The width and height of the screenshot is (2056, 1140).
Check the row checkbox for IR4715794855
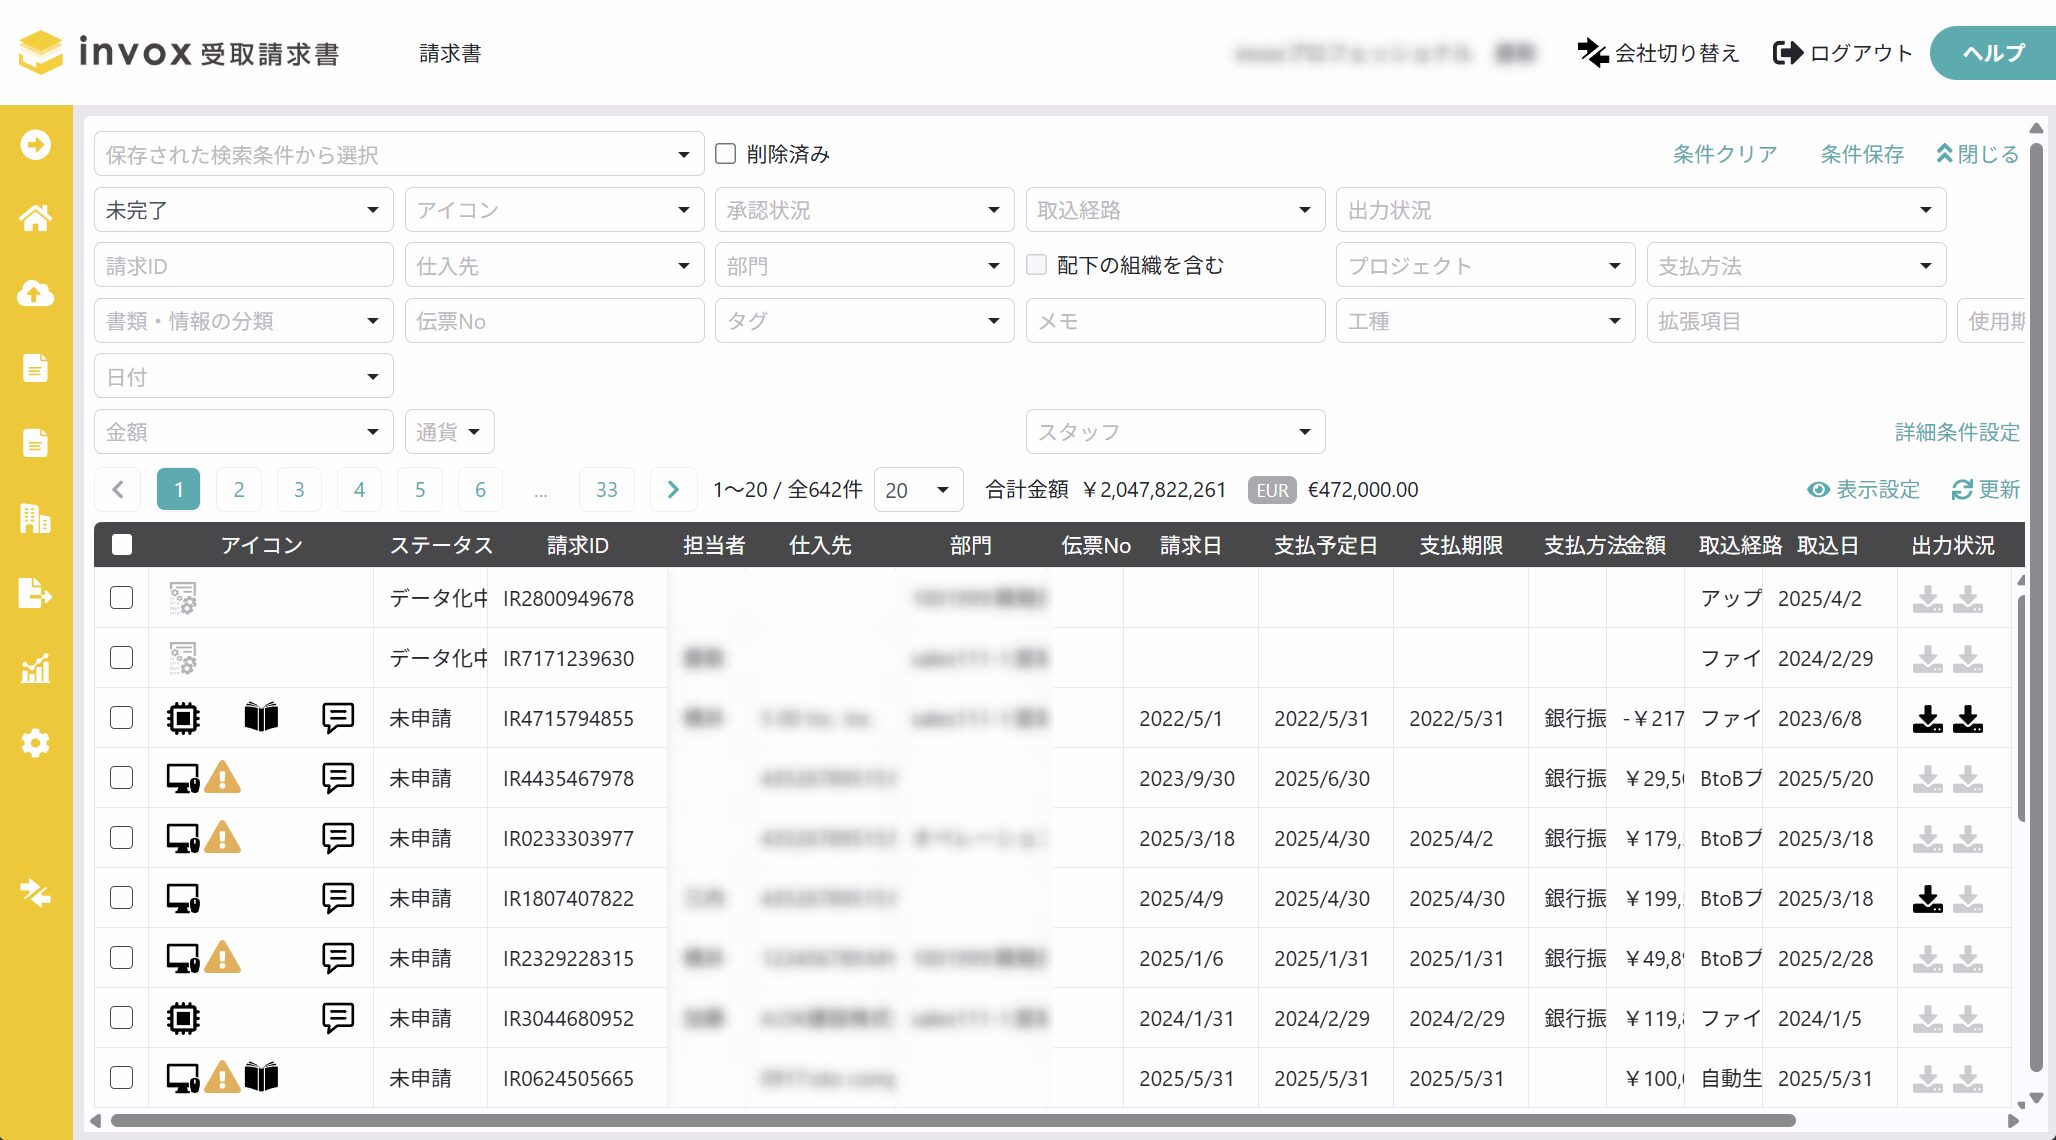[x=121, y=717]
